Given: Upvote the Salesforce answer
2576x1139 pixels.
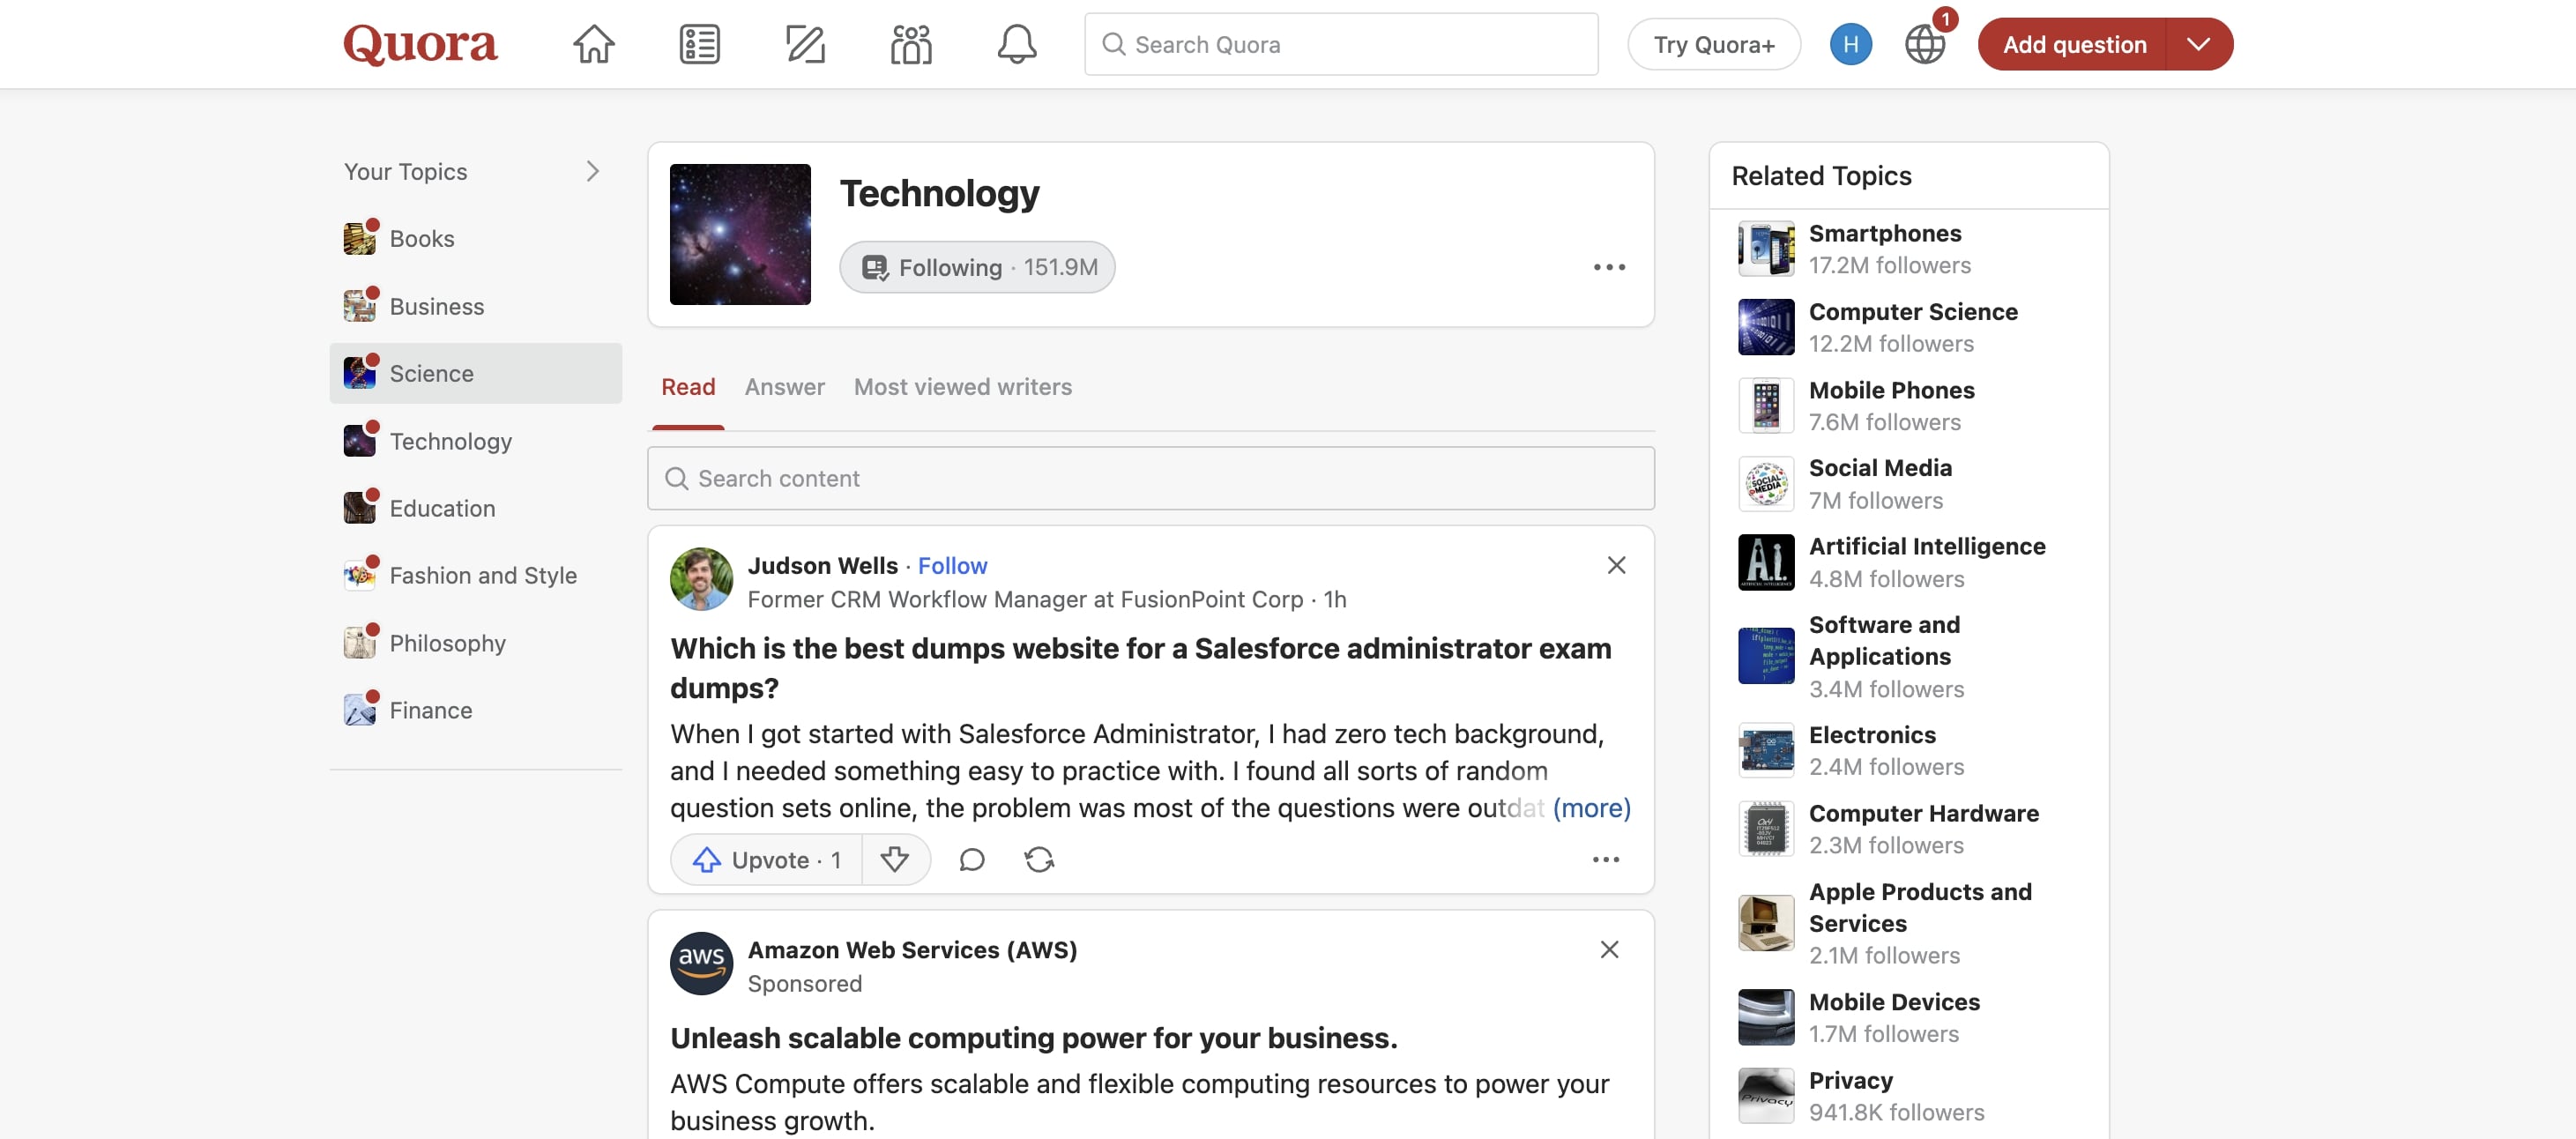Looking at the screenshot, I should (767, 860).
